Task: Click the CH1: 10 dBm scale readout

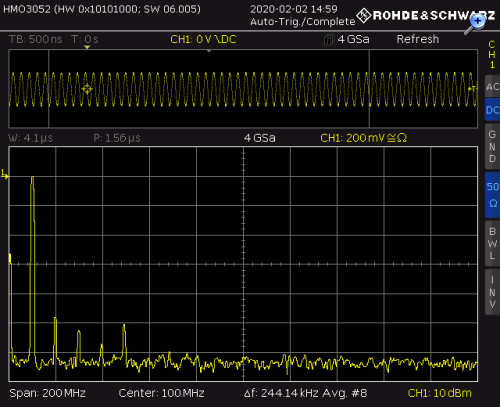Action: [439, 393]
